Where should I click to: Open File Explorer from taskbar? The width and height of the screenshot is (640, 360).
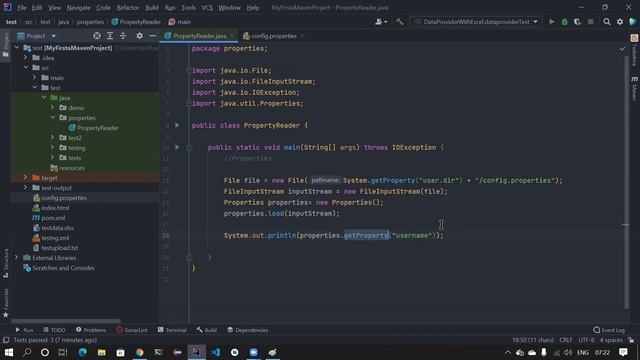[x=102, y=352]
